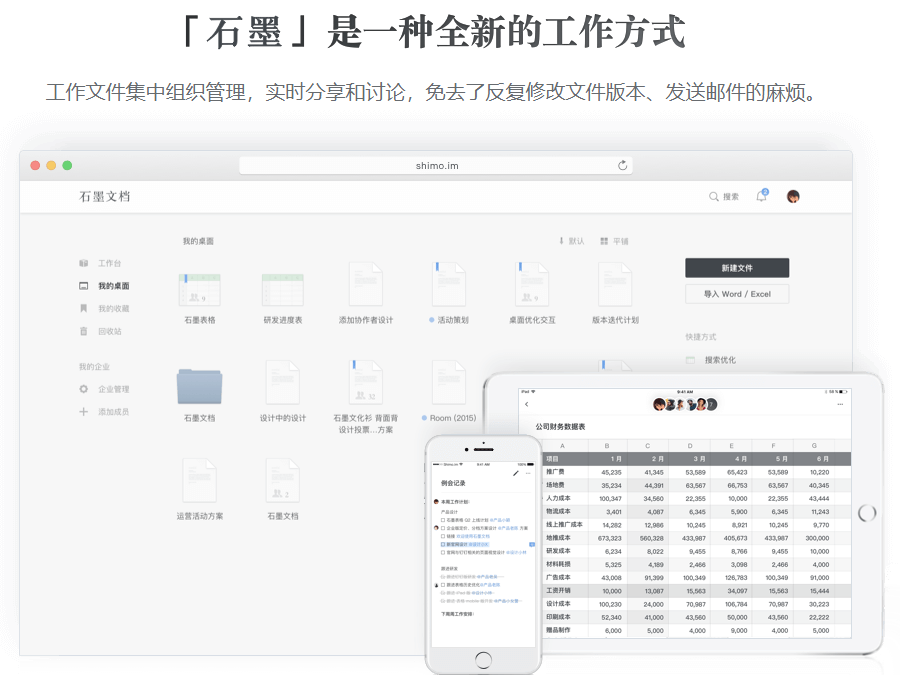Click the trash can icon beside 回收站
Screen dimensions: 900x675
pyautogui.click(x=84, y=331)
